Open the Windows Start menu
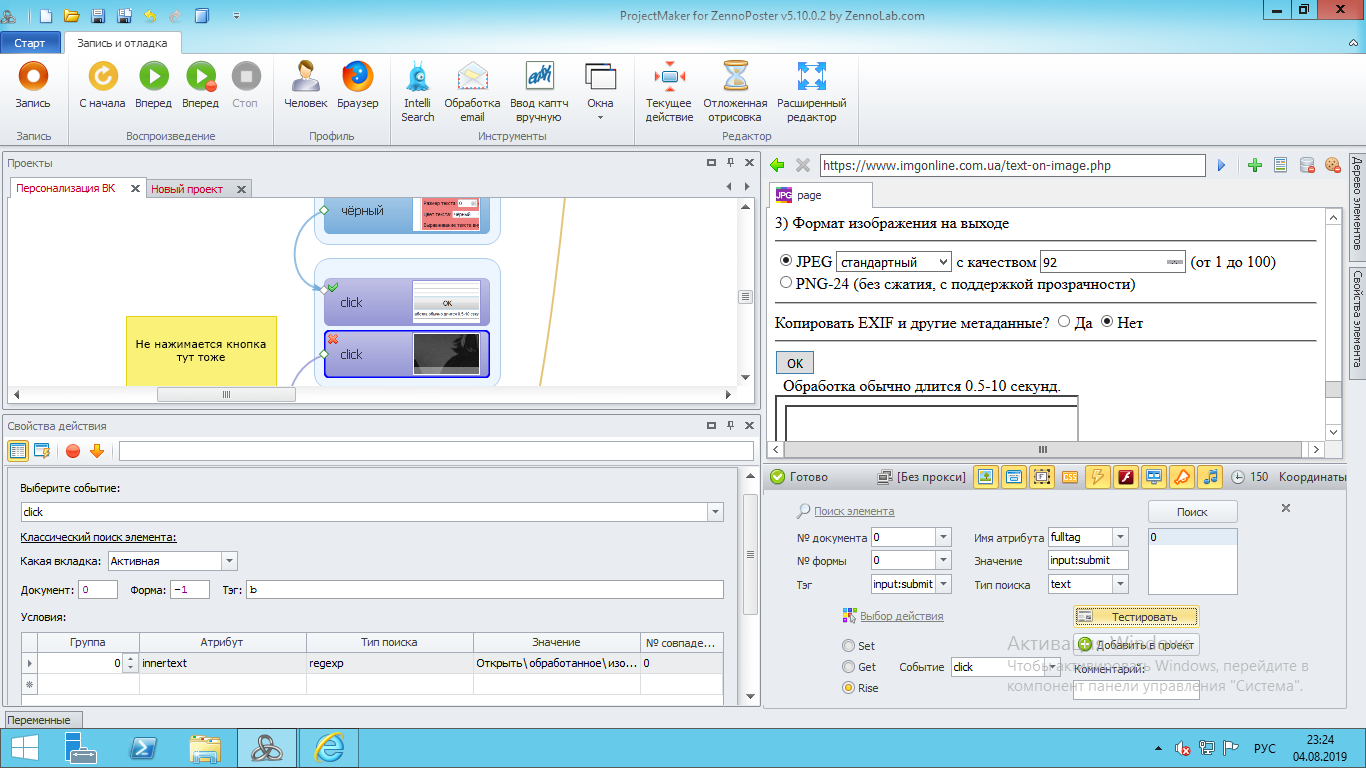The width and height of the screenshot is (1366, 768). pyautogui.click(x=24, y=748)
